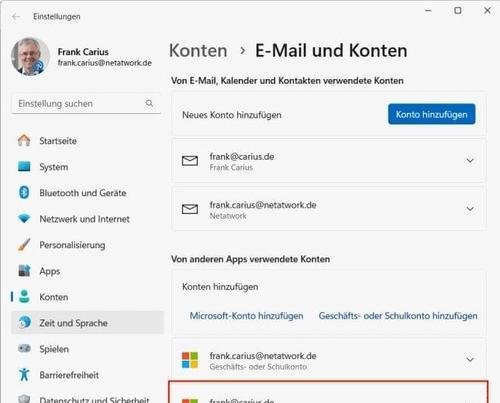Select Konten in the sidebar
Image resolution: width=500 pixels, height=403 pixels.
point(87,297)
